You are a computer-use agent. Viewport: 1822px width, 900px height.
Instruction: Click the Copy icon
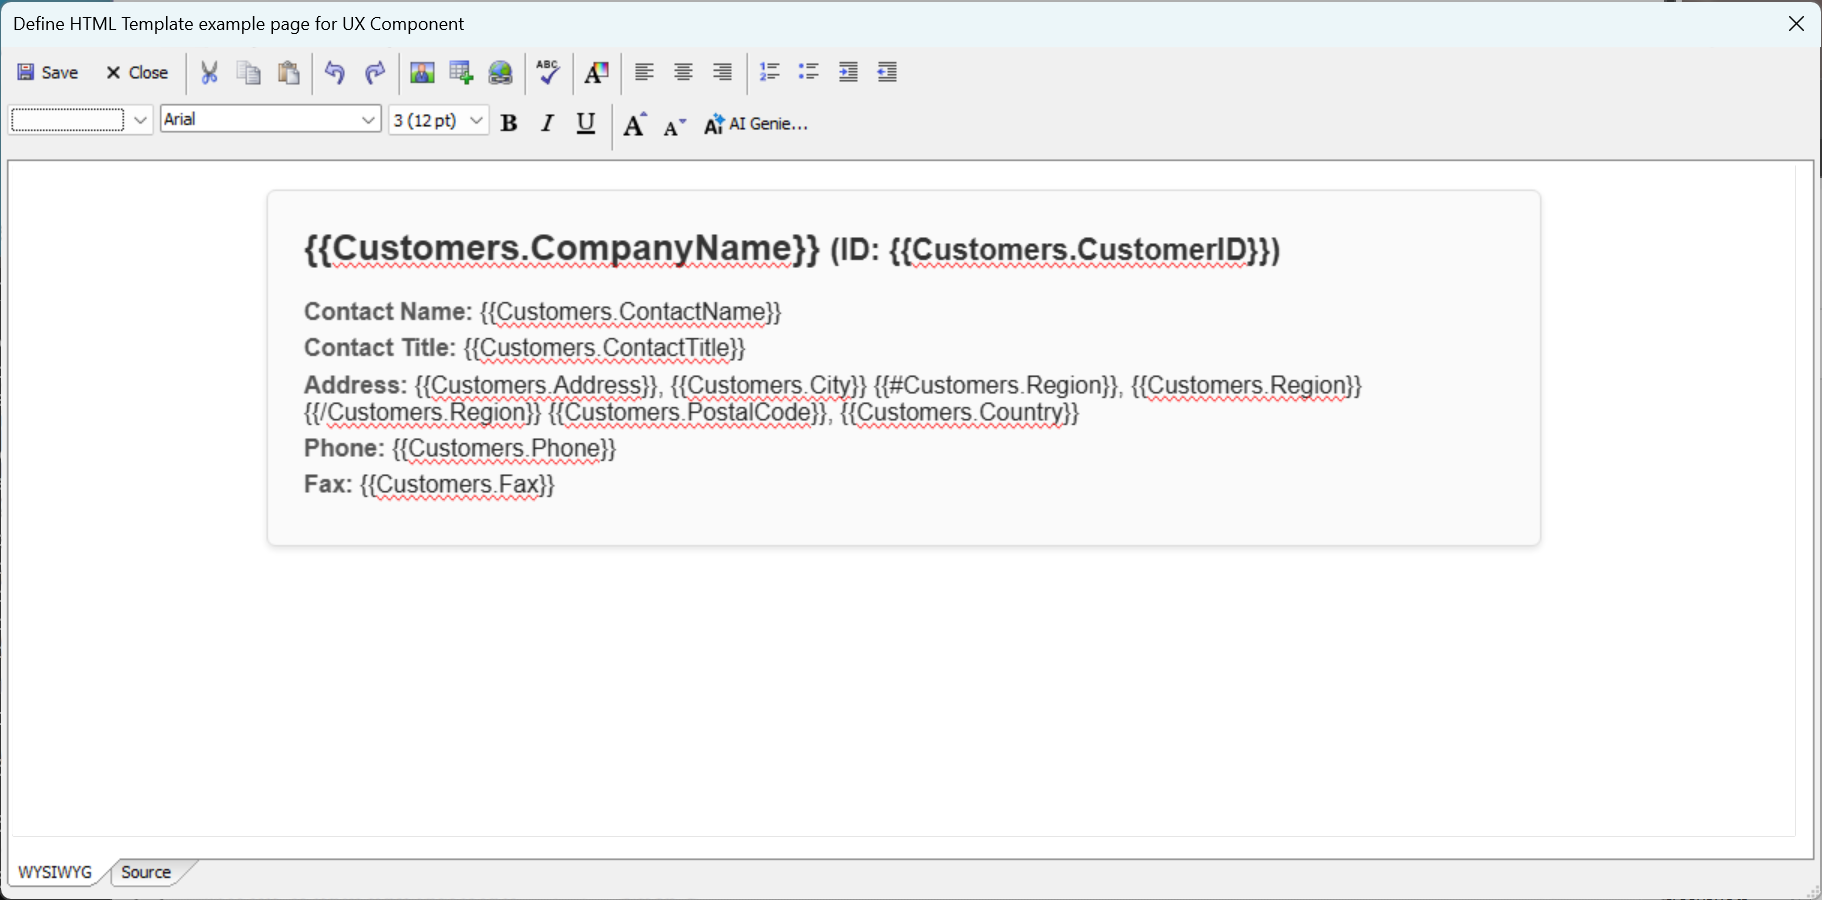(248, 72)
